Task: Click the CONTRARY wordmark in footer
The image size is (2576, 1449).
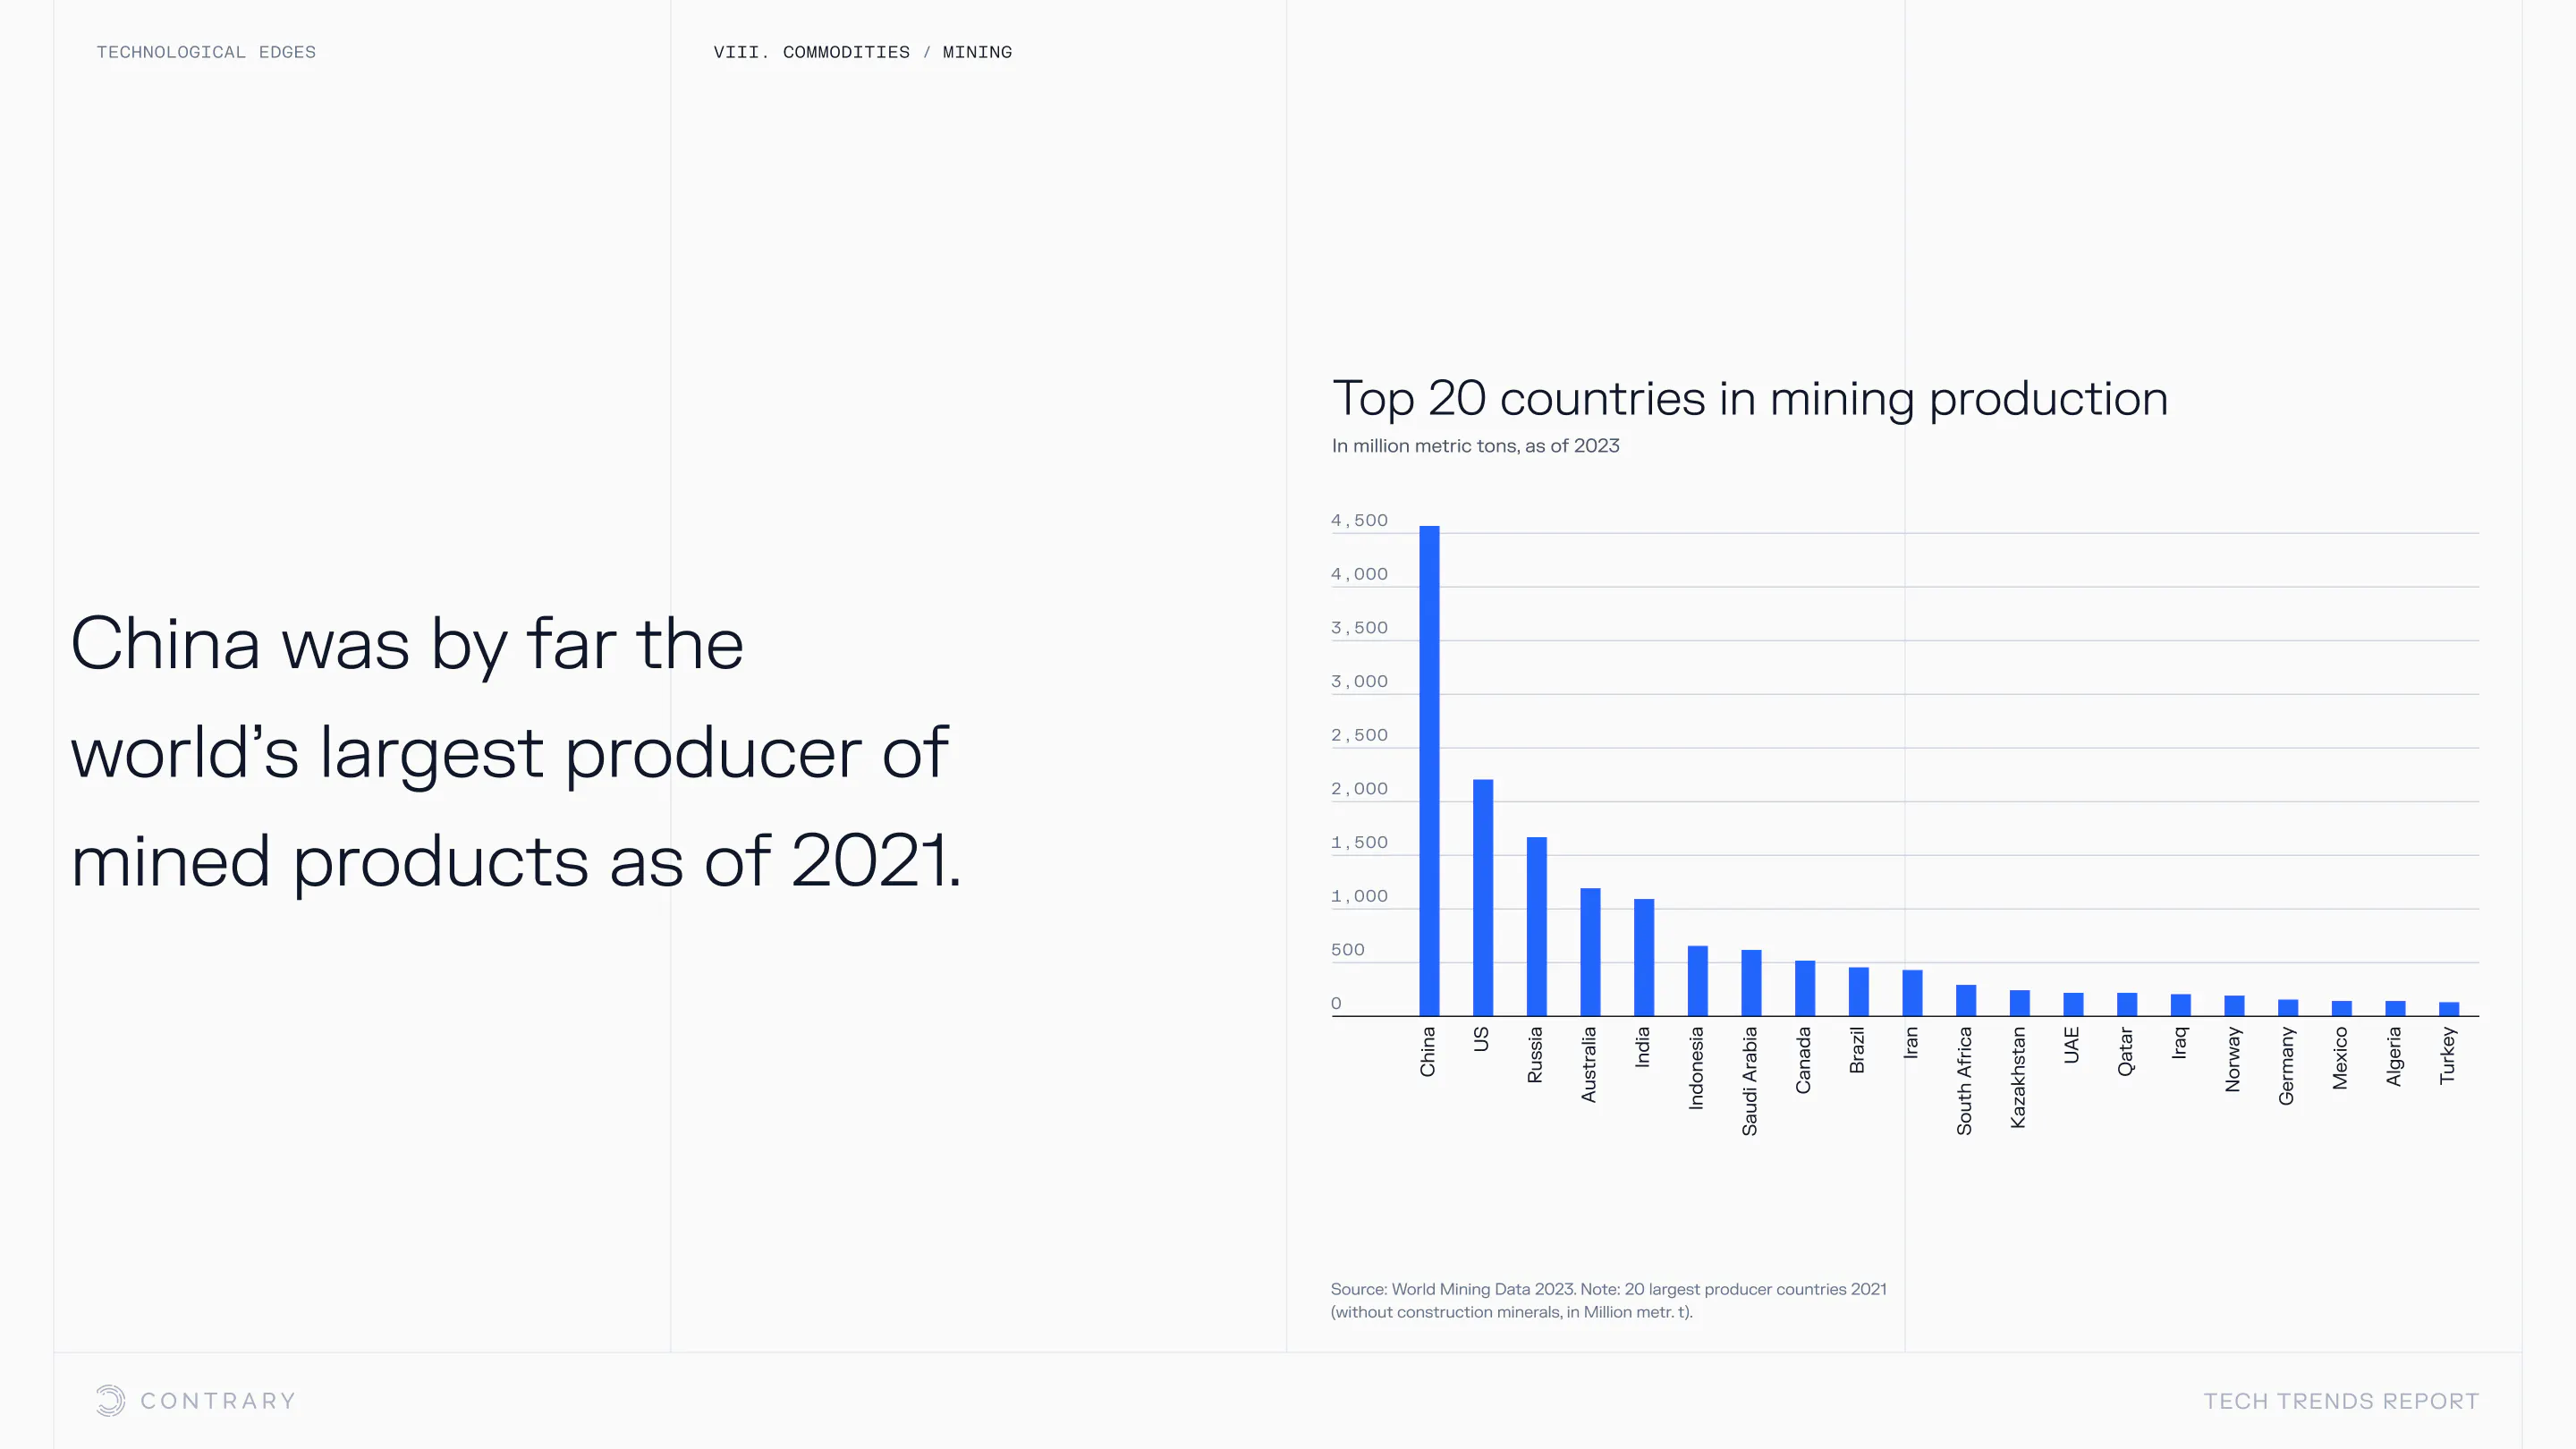Action: click(218, 1401)
